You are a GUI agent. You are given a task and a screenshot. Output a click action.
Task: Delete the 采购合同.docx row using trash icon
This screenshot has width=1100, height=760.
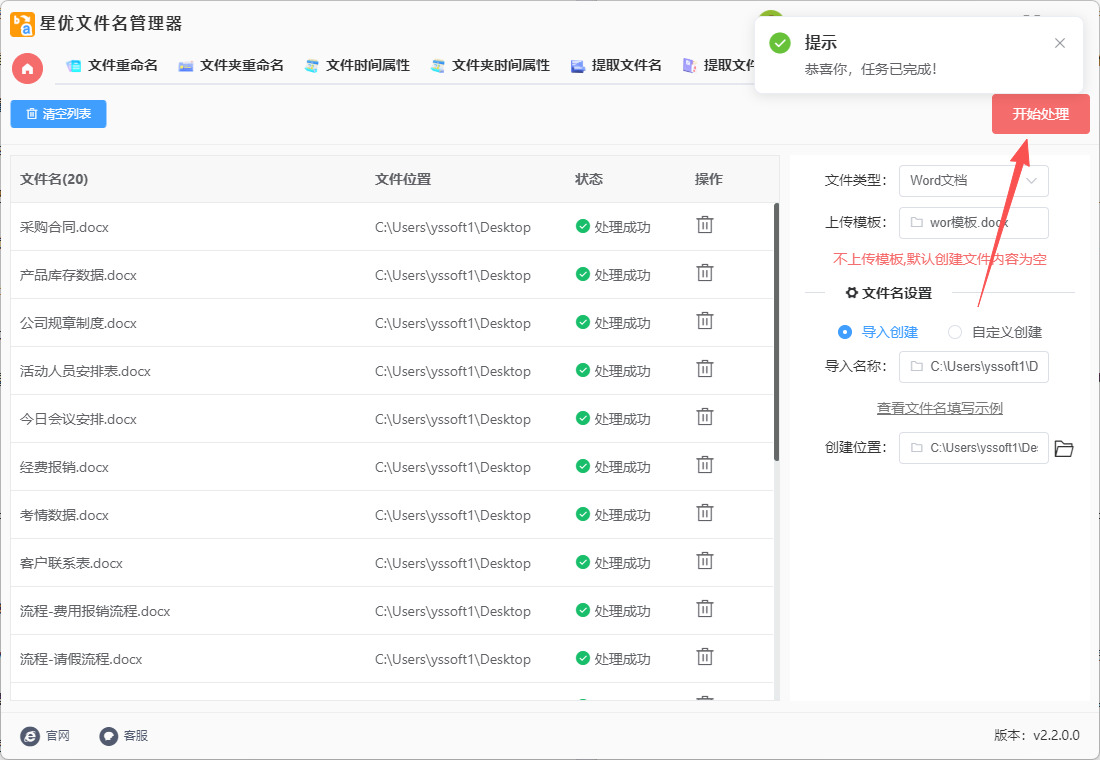pos(705,225)
